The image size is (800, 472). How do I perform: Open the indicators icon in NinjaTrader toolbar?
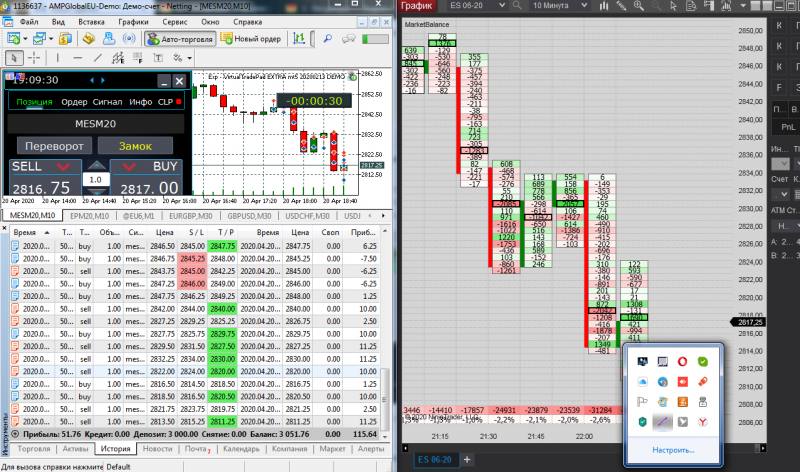tap(726, 6)
